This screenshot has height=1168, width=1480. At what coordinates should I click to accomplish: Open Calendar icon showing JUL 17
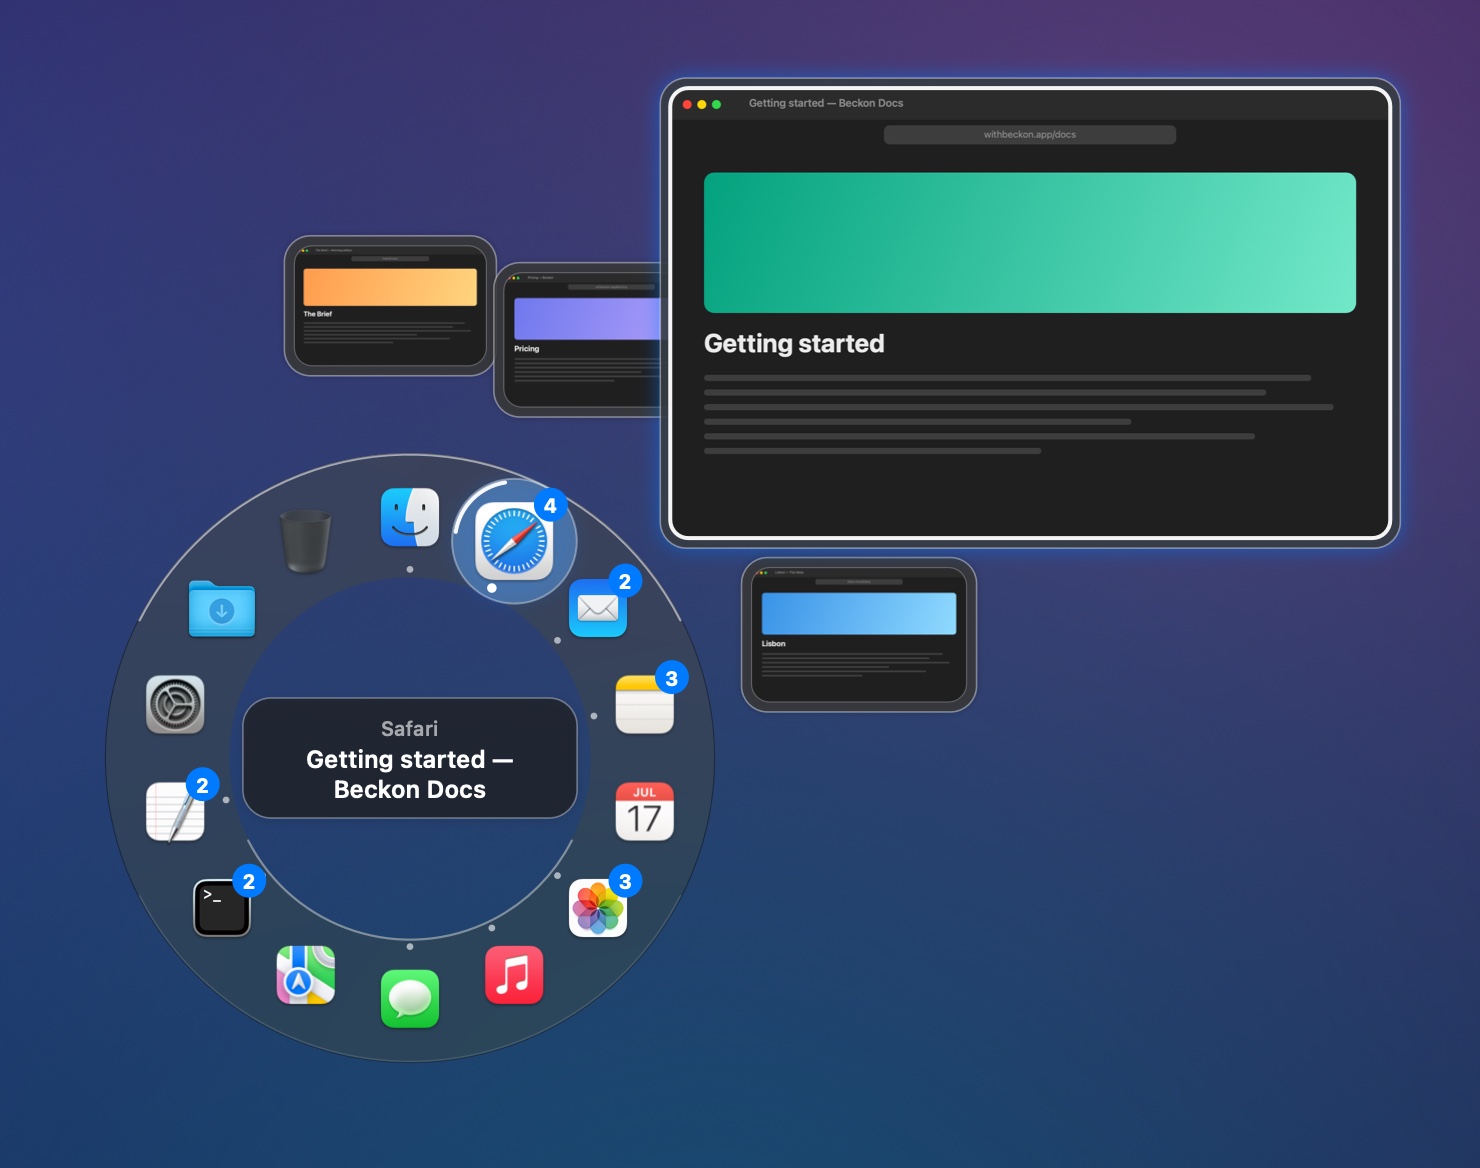point(645,811)
